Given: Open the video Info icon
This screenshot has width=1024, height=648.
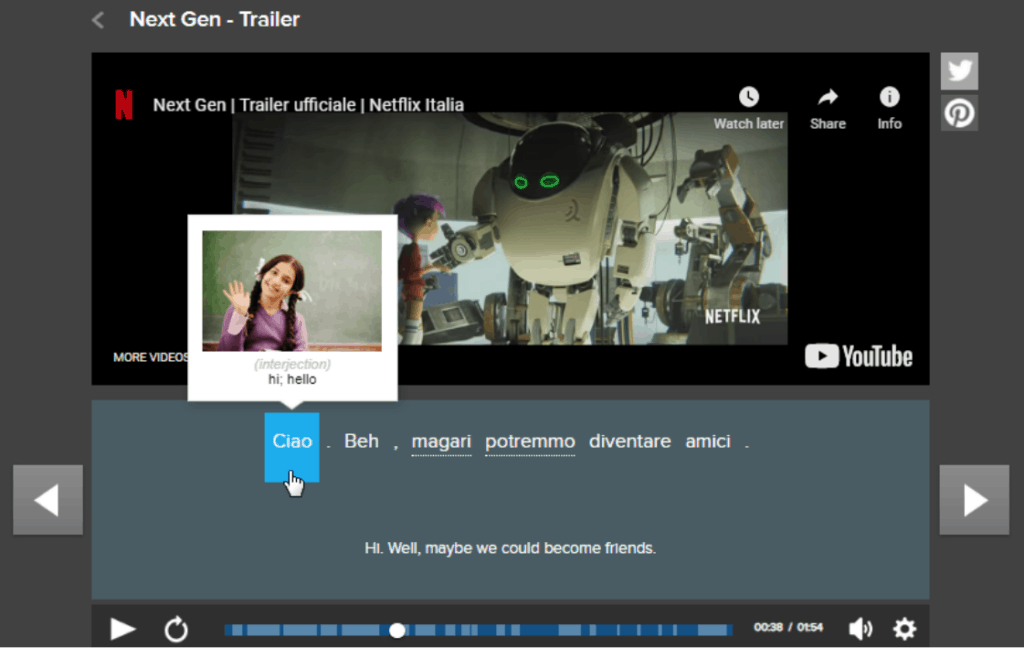Looking at the screenshot, I should pyautogui.click(x=889, y=97).
